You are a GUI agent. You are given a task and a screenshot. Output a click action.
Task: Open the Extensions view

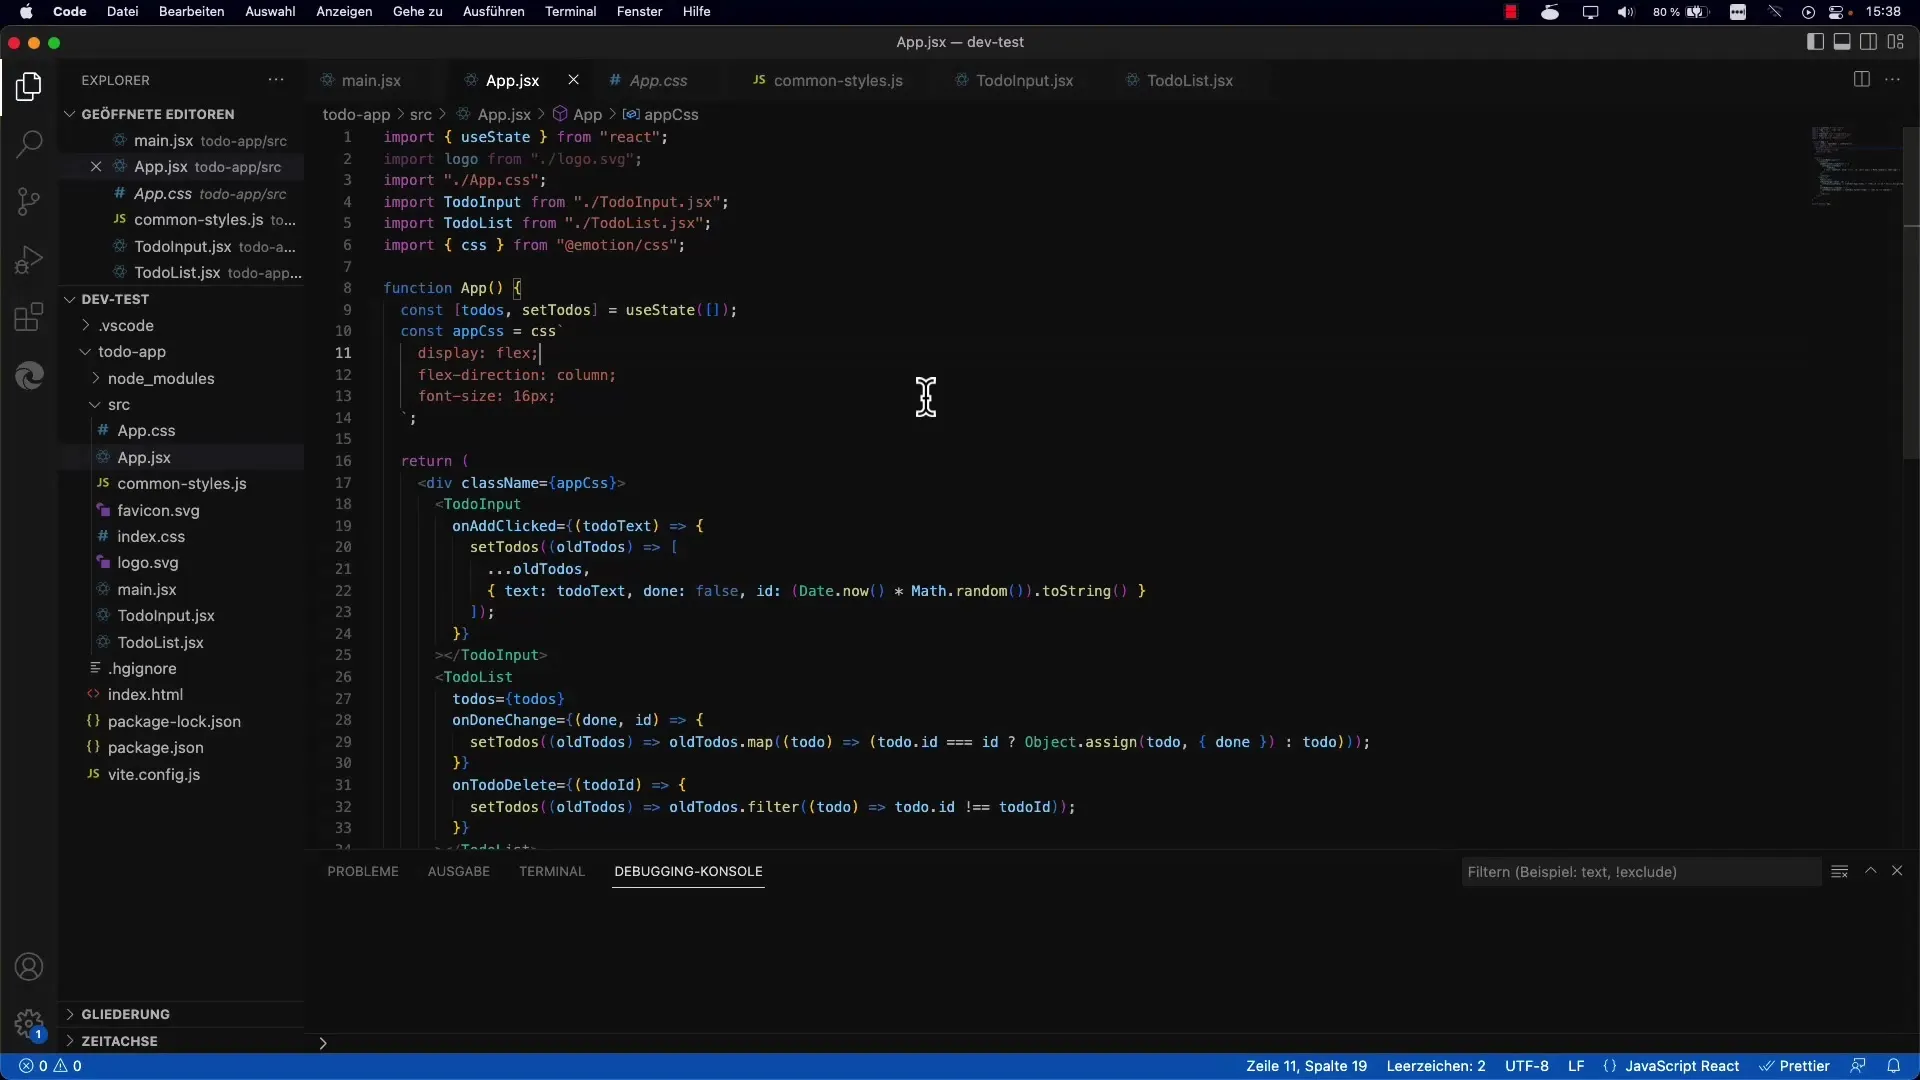pos(29,317)
